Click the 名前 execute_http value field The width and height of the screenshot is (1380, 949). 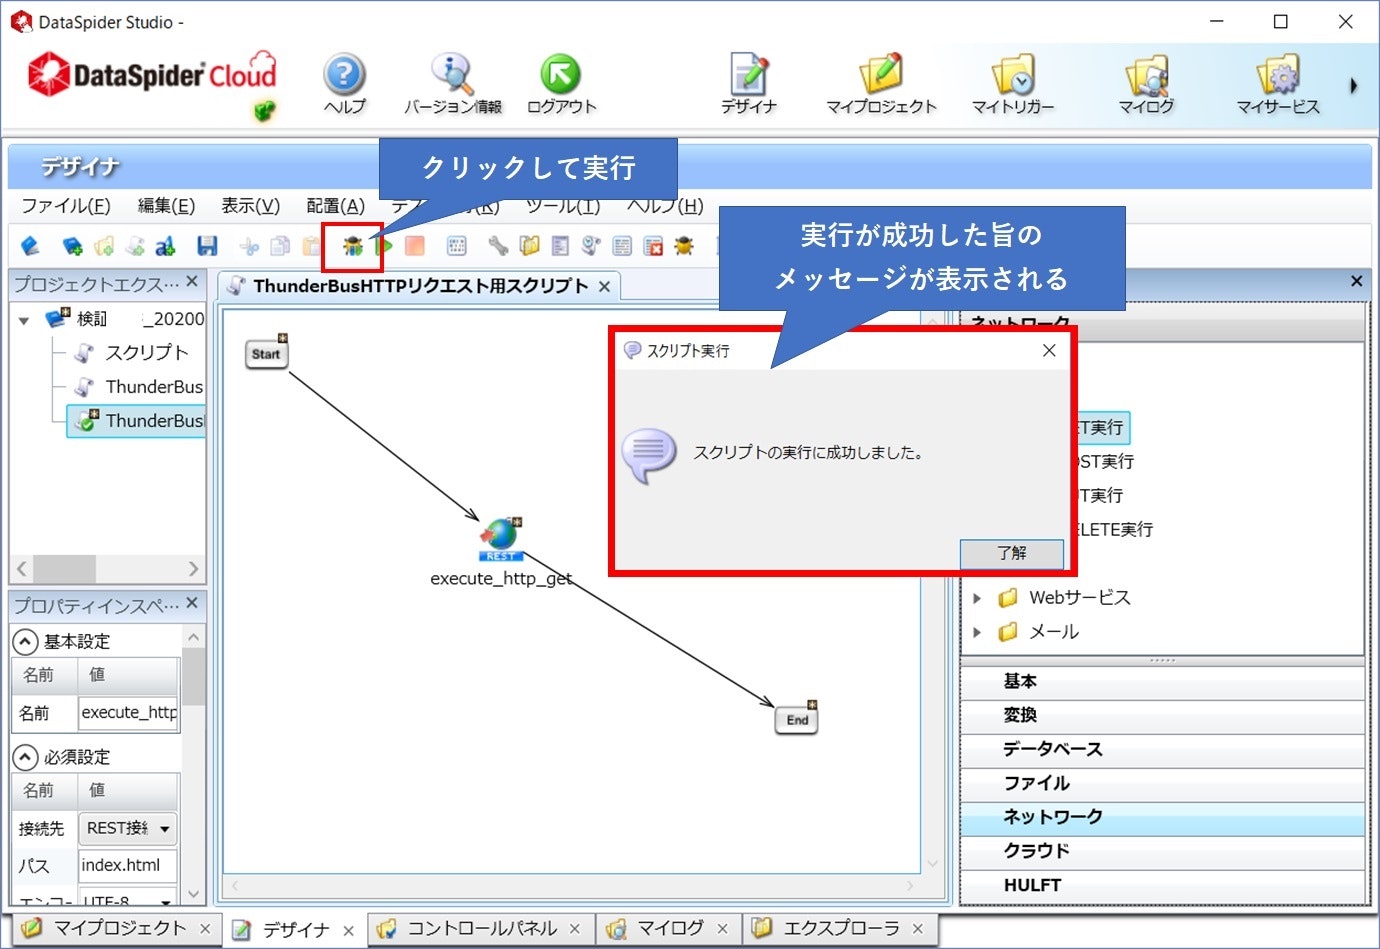click(128, 712)
